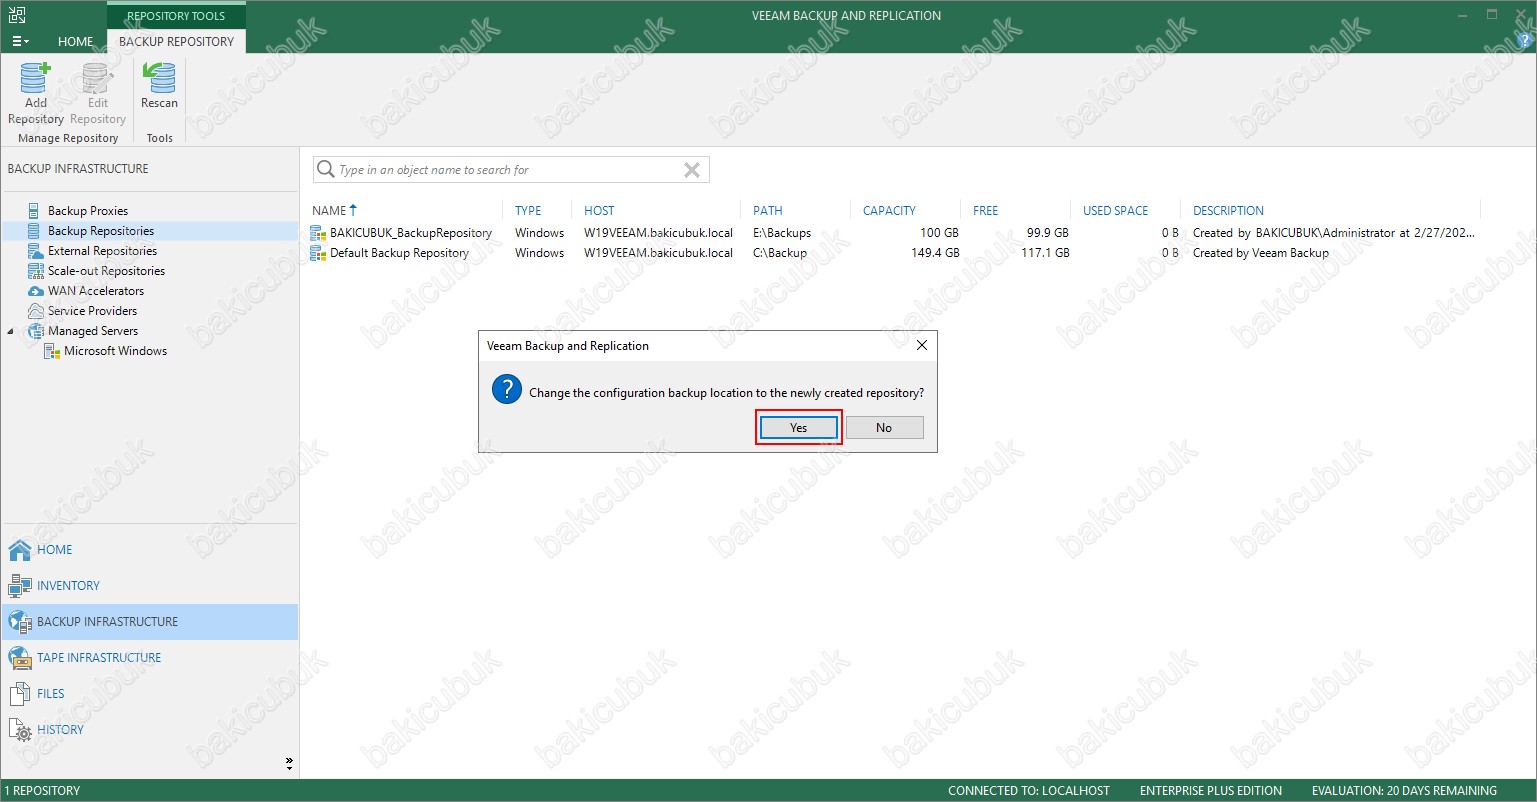Screen dimensions: 1537x802
Task: Click 'CONNECTED TO: LOCALHOST' status text
Action: click(1029, 791)
